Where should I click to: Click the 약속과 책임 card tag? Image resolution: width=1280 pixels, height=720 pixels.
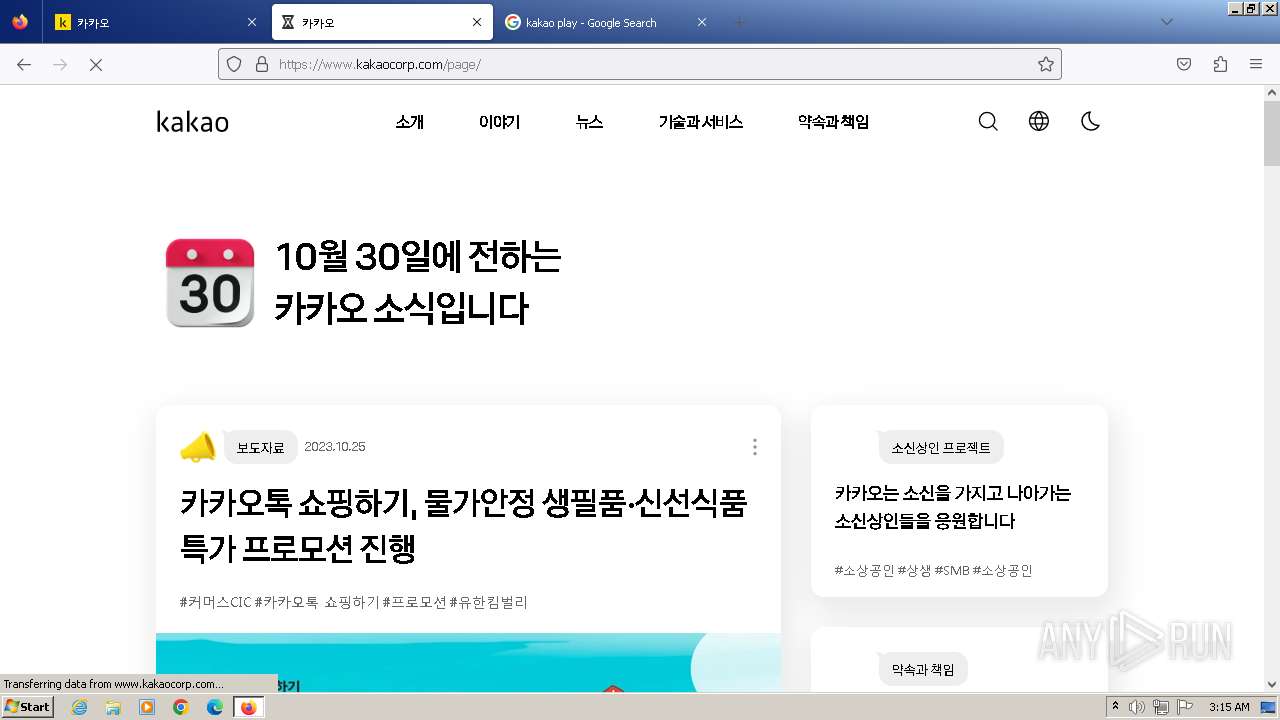[923, 669]
